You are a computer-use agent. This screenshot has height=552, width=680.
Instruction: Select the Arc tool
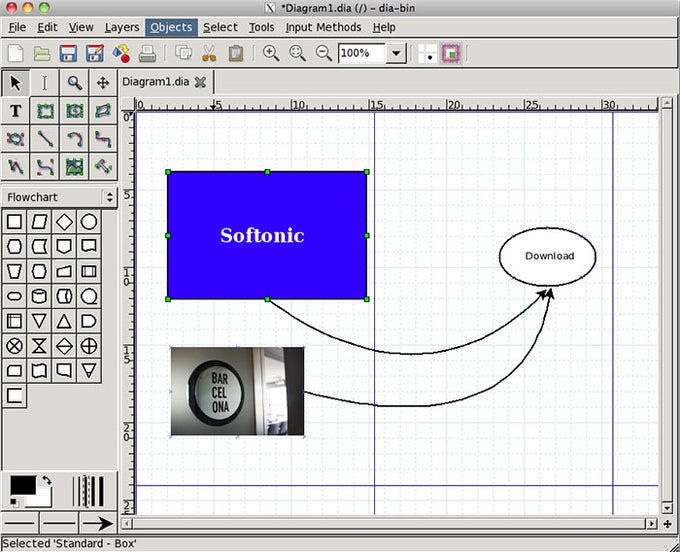click(74, 139)
